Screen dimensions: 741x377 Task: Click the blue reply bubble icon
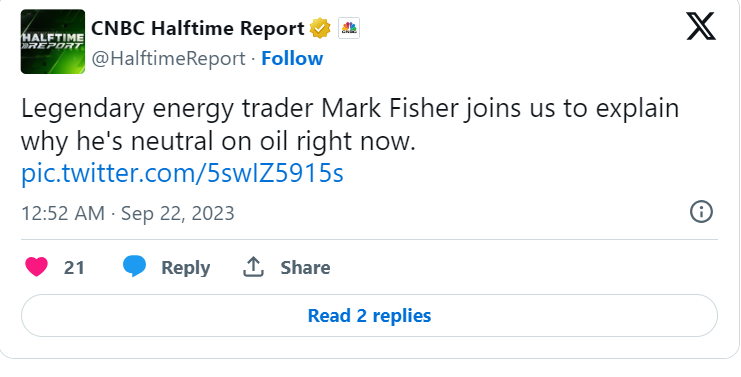click(x=135, y=266)
